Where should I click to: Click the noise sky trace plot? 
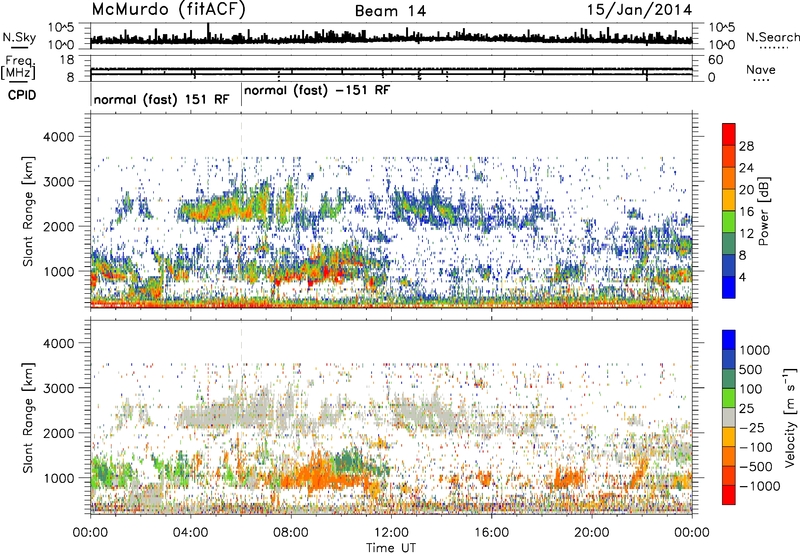(x=391, y=36)
